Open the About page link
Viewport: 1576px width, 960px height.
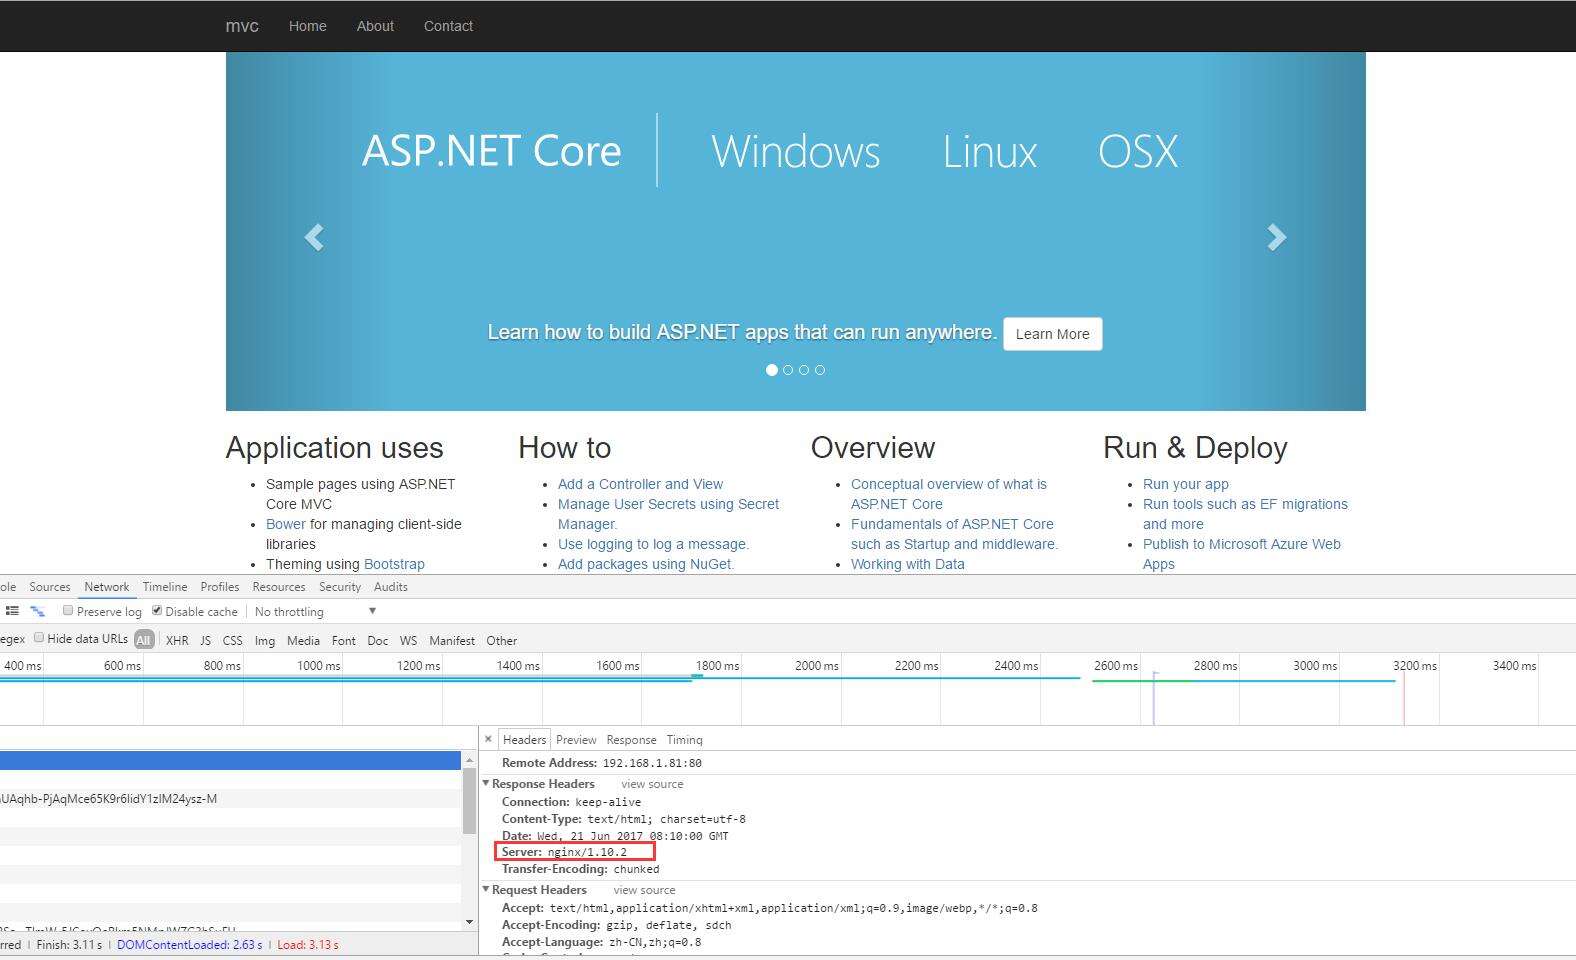pos(375,26)
